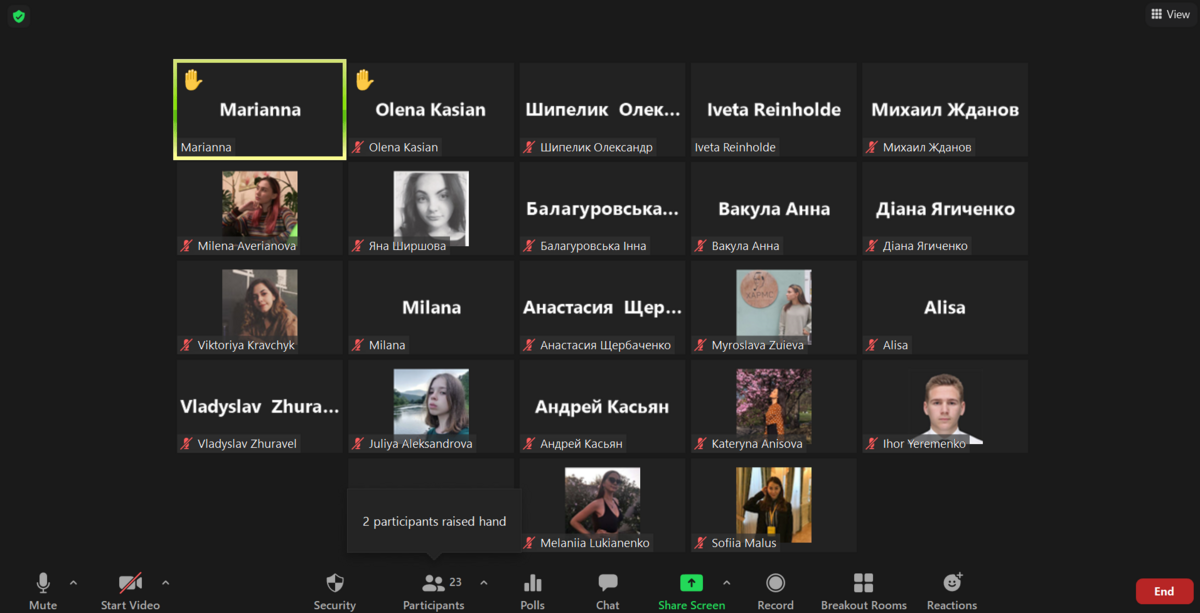The image size is (1200, 613).
Task: Select Marianna's video tile
Action: tap(260, 110)
